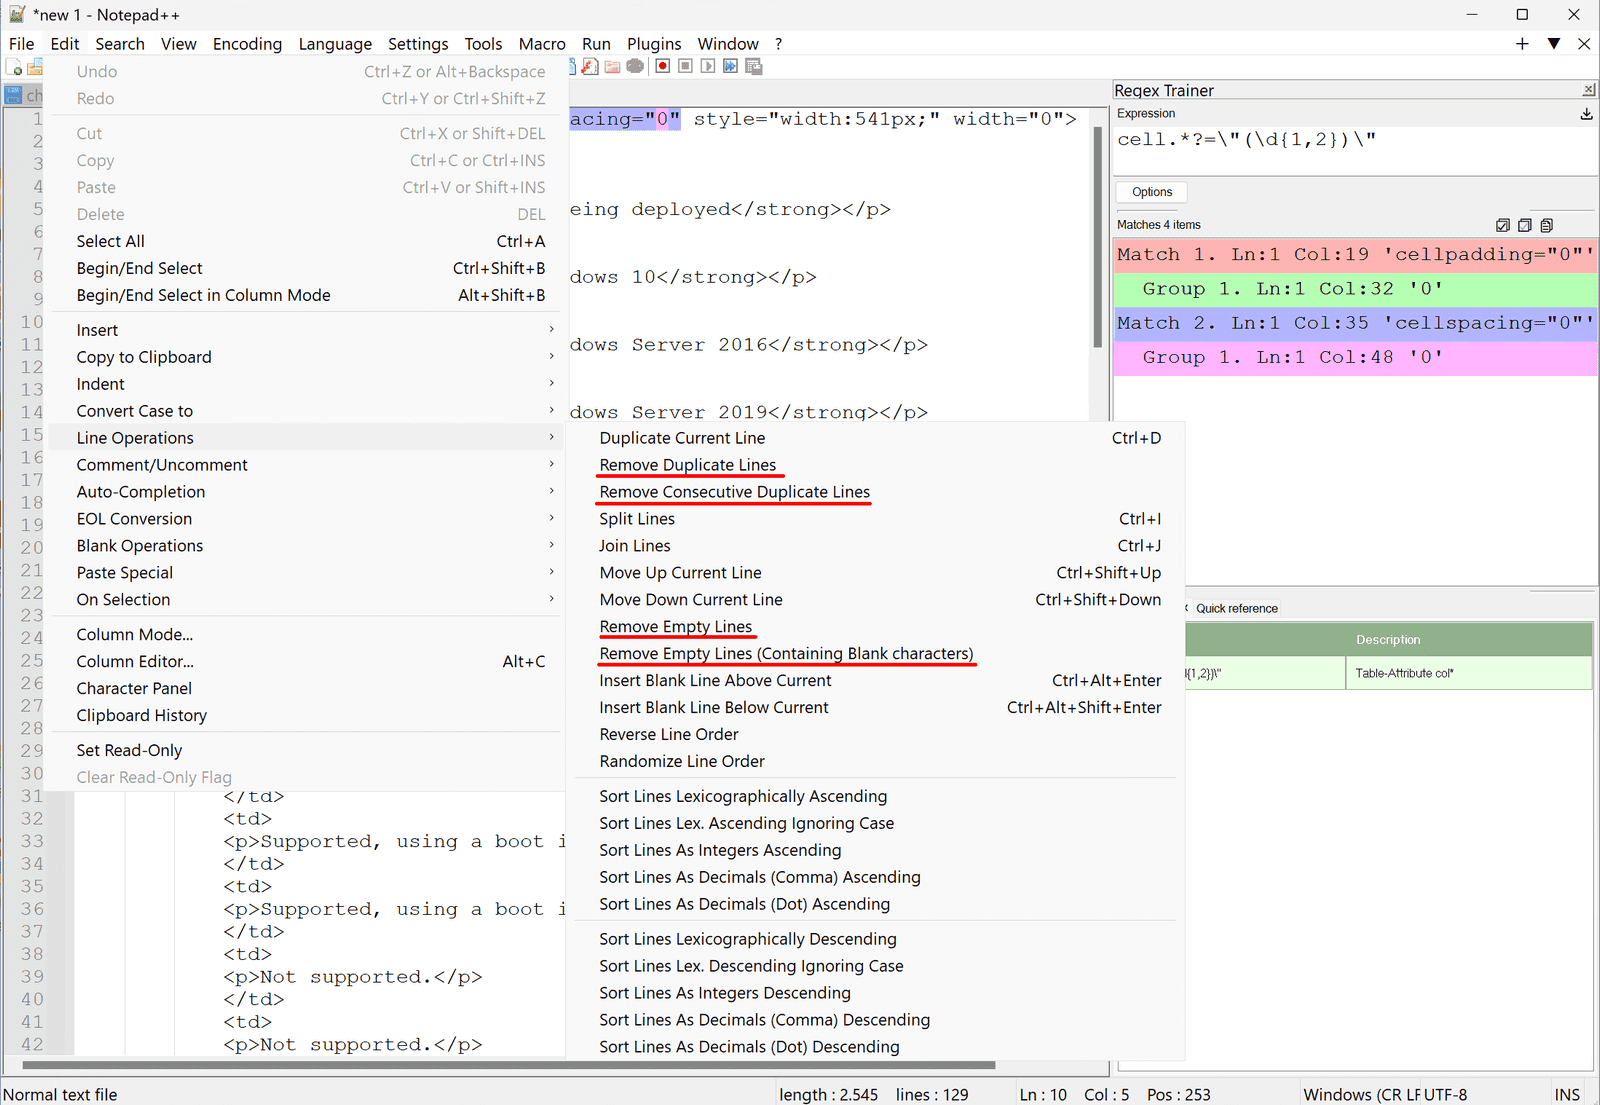This screenshot has width=1600, height=1105.
Task: Stop the macro recording
Action: coord(684,66)
